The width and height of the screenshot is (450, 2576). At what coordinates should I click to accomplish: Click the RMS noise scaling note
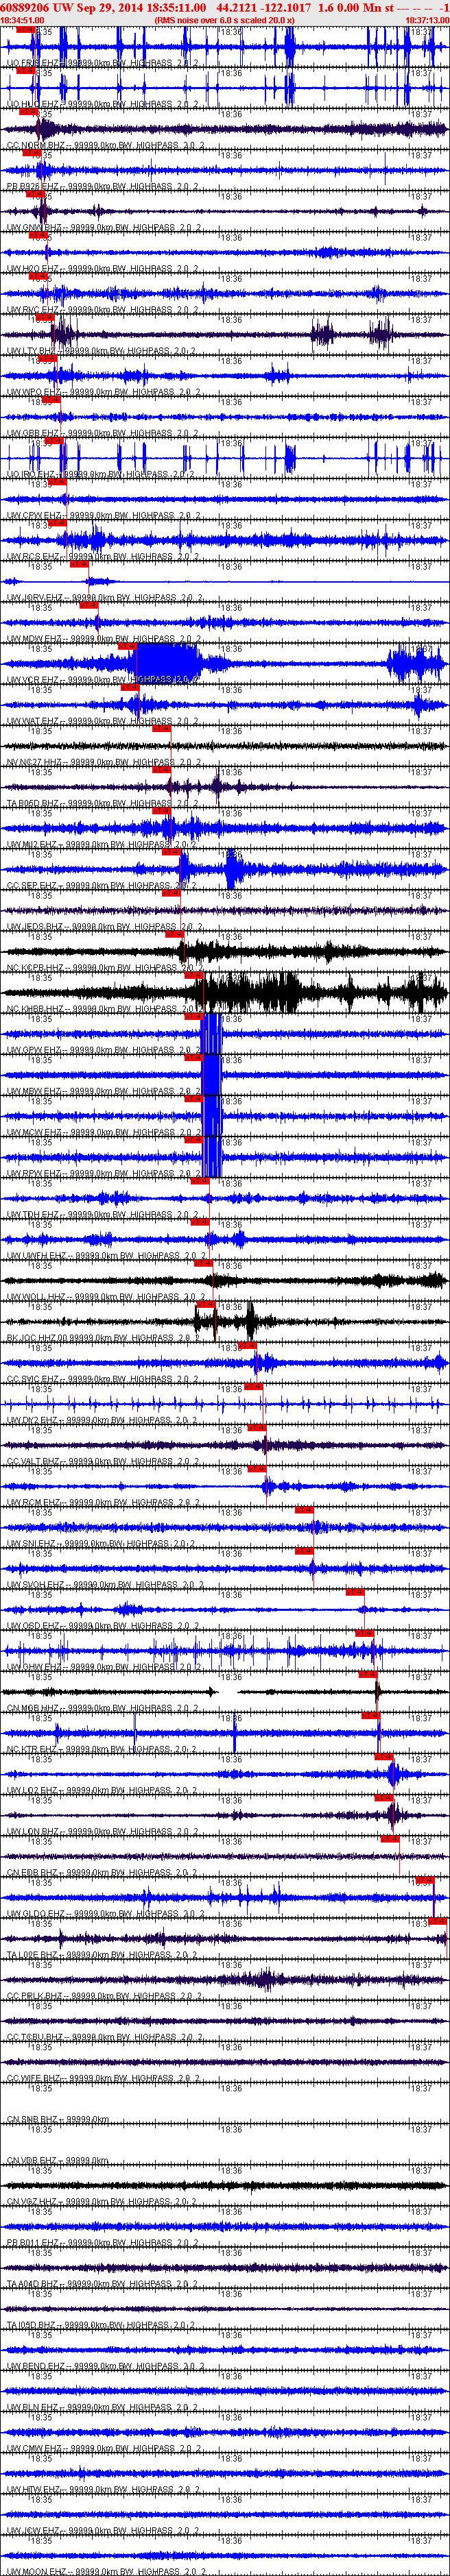click(225, 20)
